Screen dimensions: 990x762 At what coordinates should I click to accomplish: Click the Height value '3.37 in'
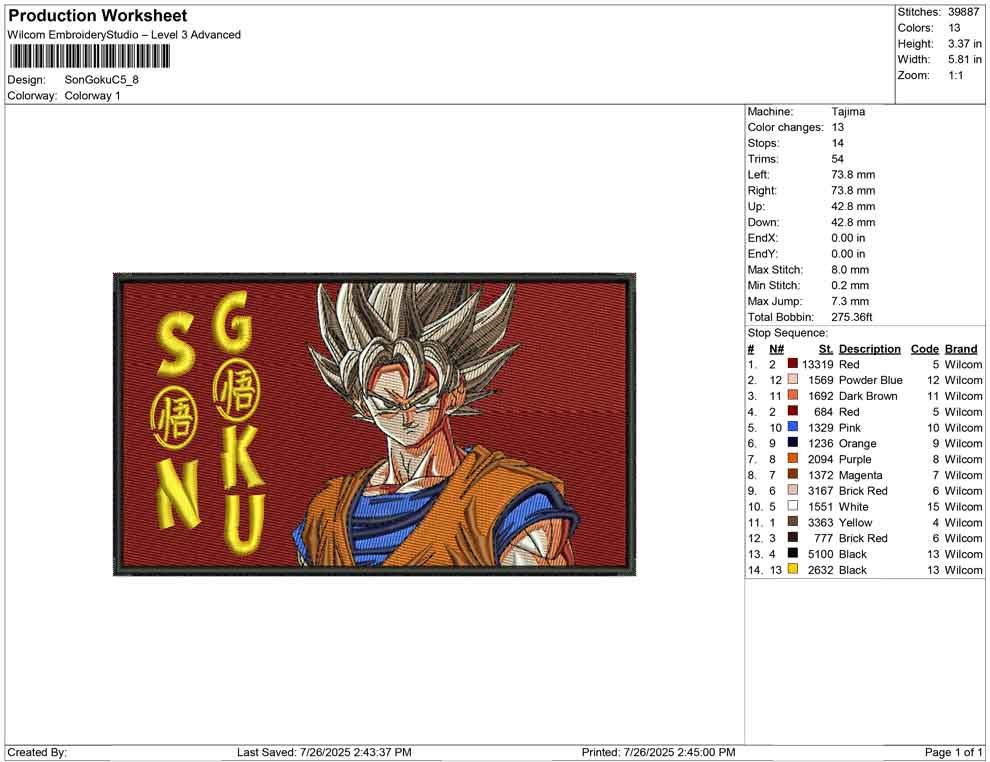(x=964, y=44)
